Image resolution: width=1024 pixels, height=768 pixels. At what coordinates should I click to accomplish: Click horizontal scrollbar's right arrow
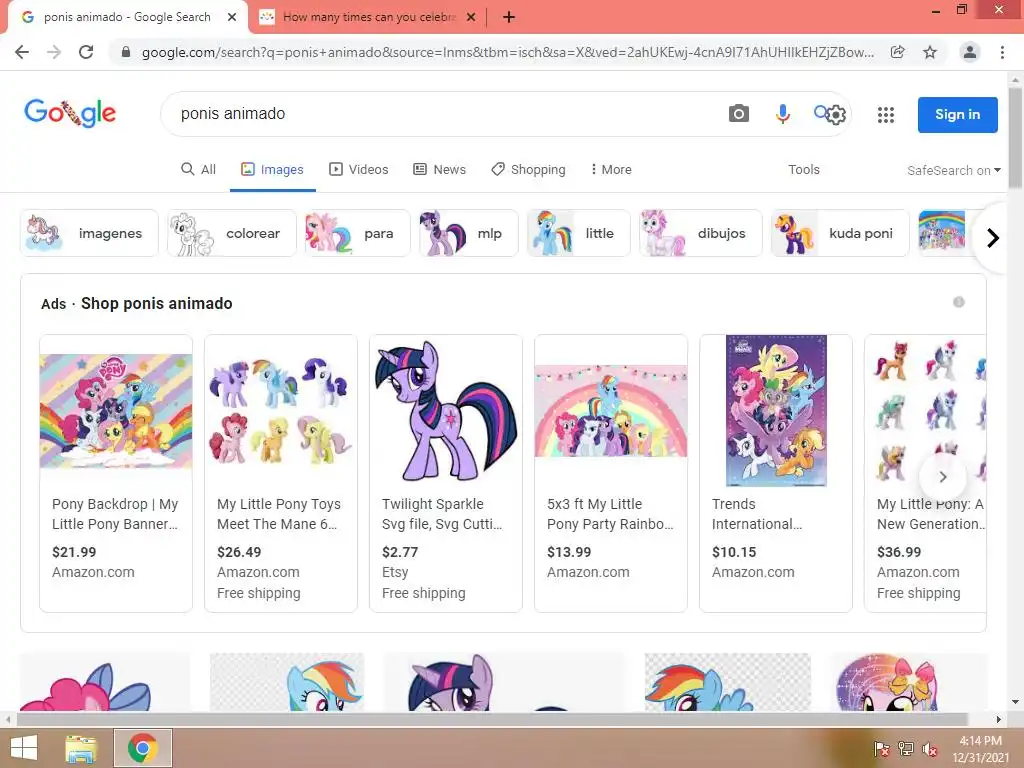pyautogui.click(x=999, y=719)
